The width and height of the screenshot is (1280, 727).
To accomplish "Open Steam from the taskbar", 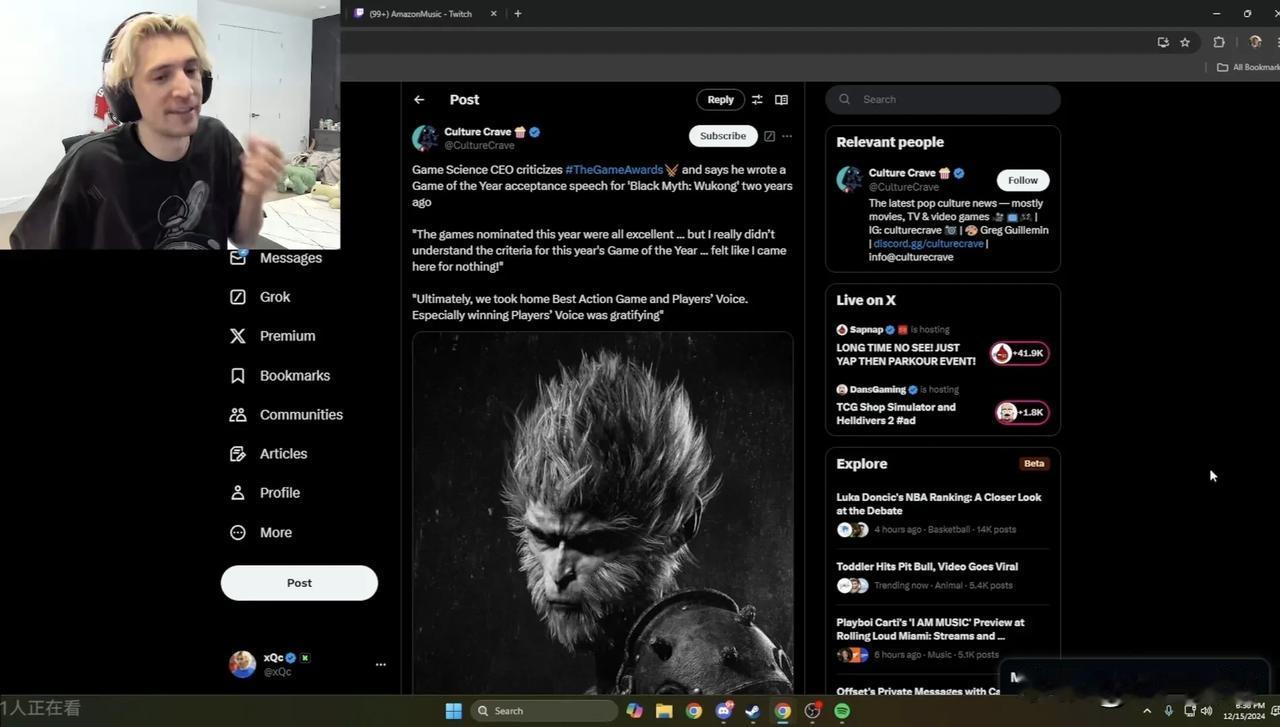I will tap(752, 711).
